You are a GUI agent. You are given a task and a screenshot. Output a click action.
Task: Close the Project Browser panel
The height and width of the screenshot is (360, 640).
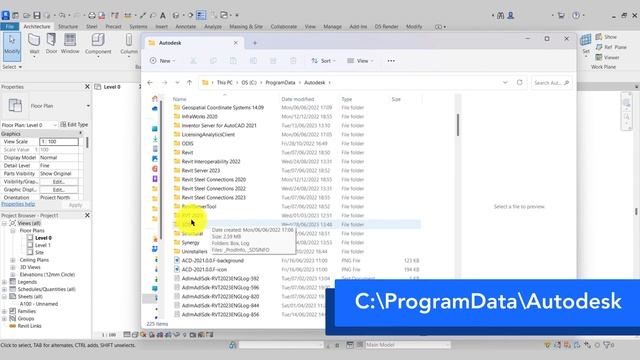[87, 215]
